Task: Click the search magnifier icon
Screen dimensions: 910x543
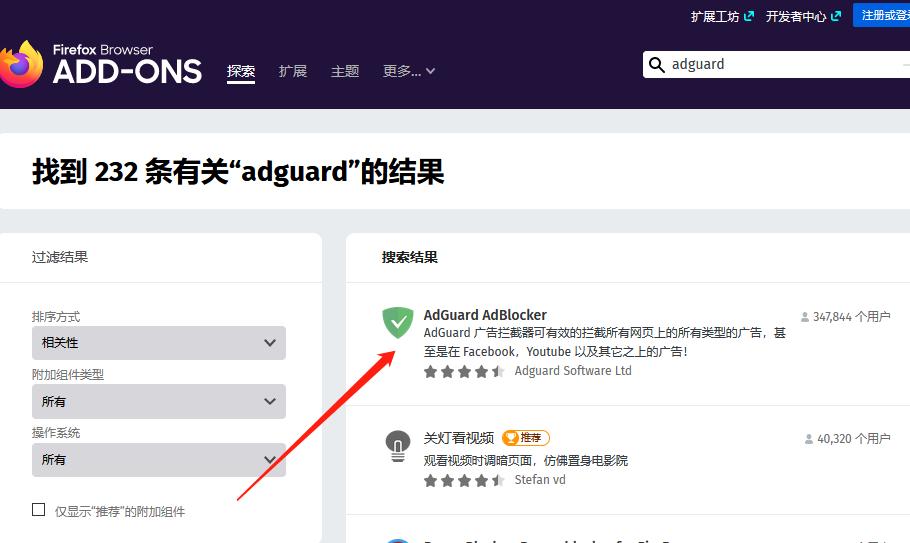Action: pyautogui.click(x=656, y=64)
